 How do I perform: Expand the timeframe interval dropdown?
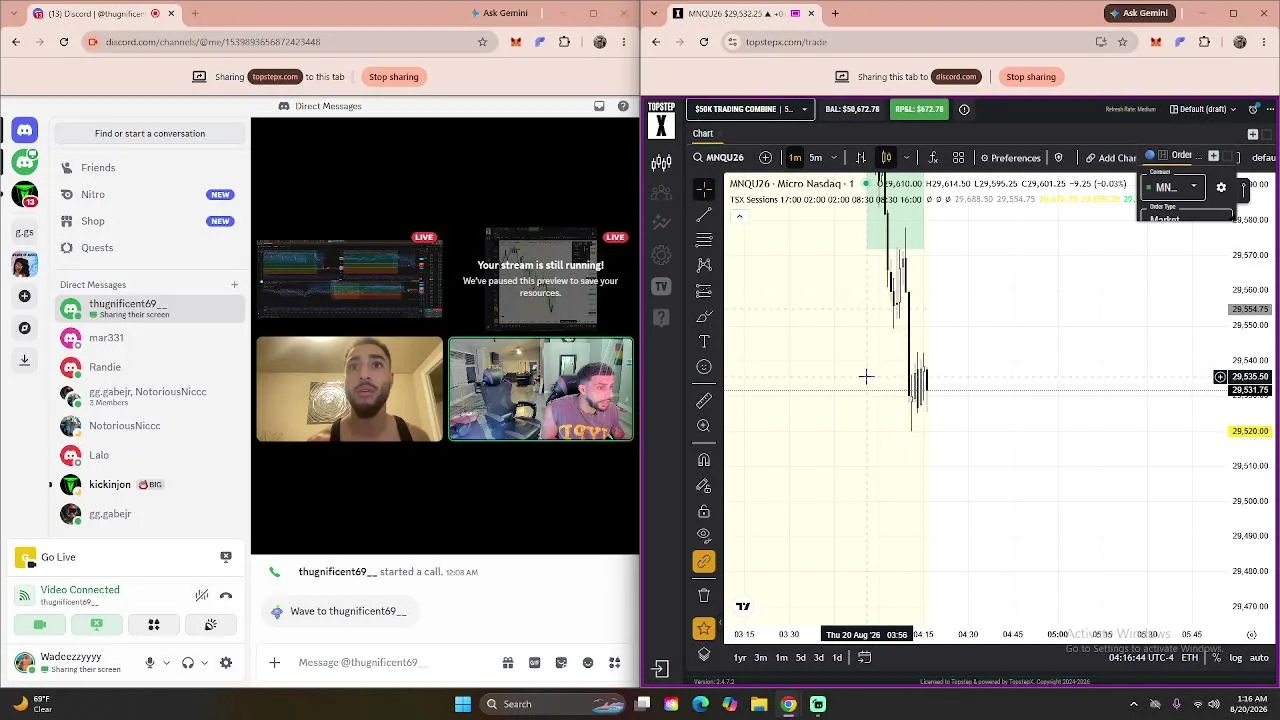click(x=834, y=158)
